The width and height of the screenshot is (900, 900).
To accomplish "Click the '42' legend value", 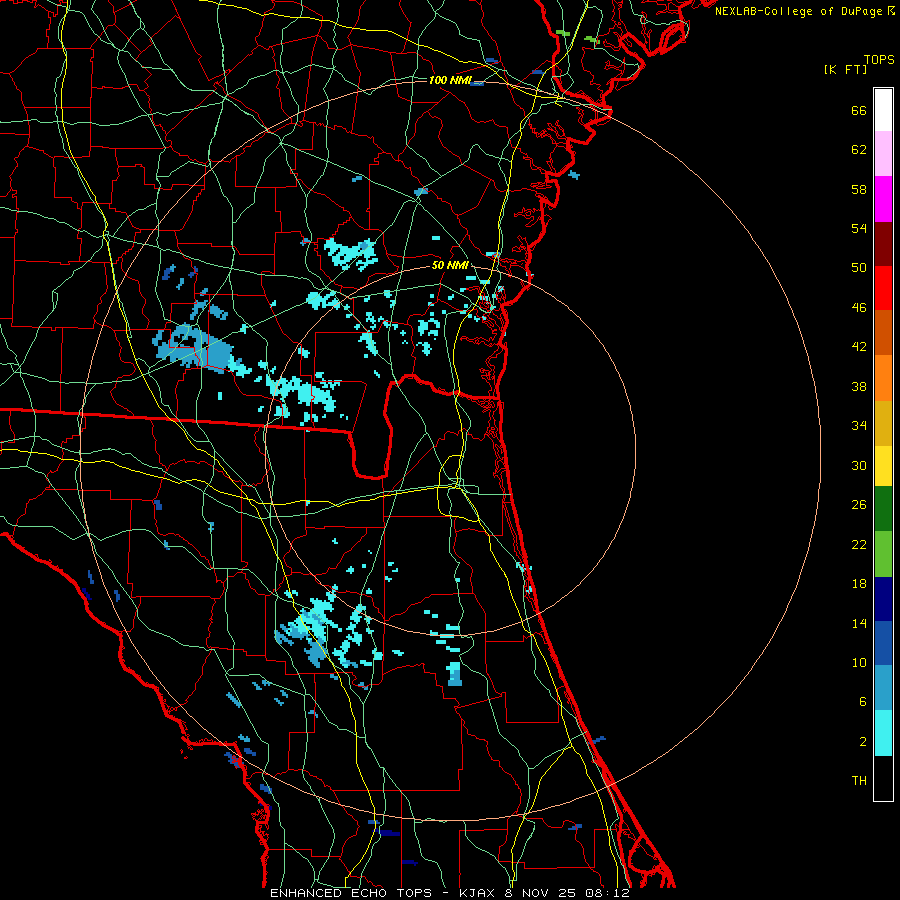I will tap(859, 347).
